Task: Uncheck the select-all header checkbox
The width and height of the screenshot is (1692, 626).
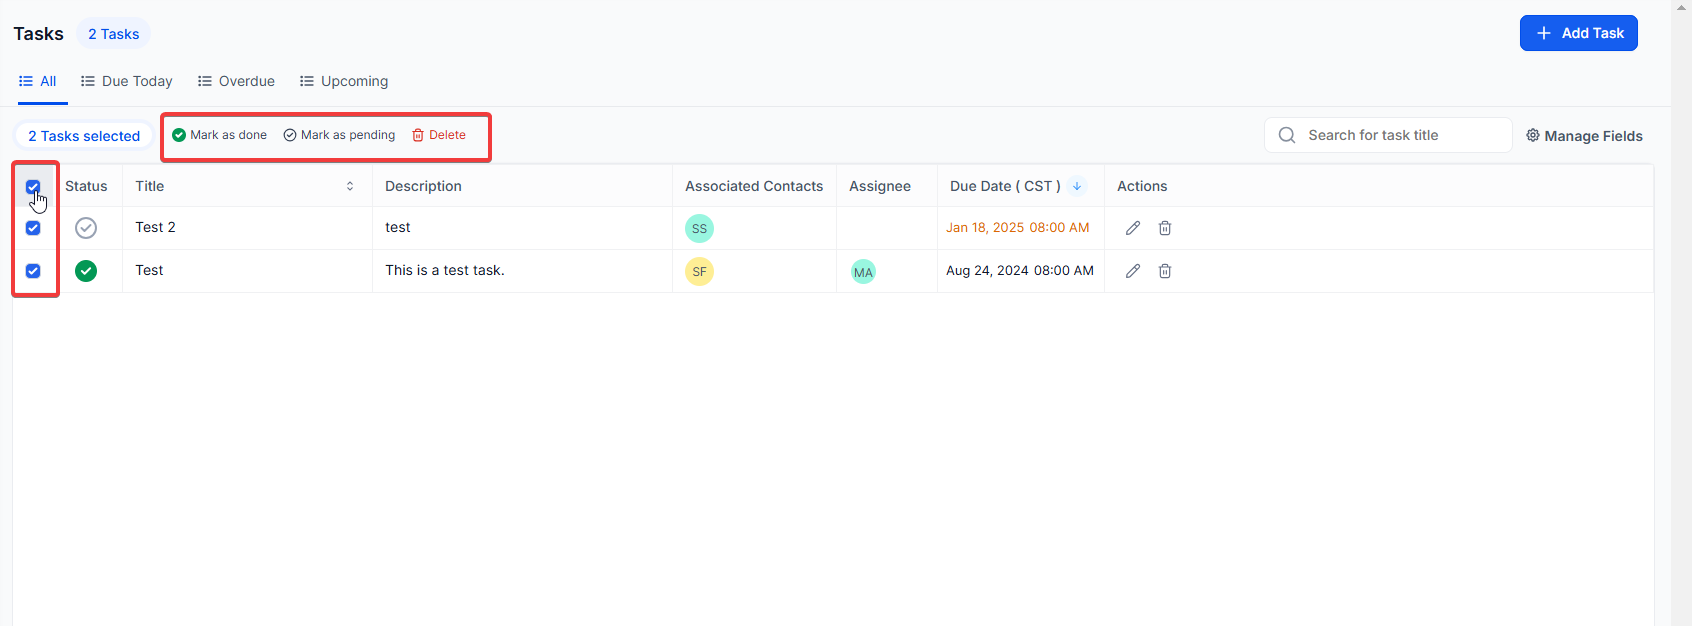Action: [33, 187]
